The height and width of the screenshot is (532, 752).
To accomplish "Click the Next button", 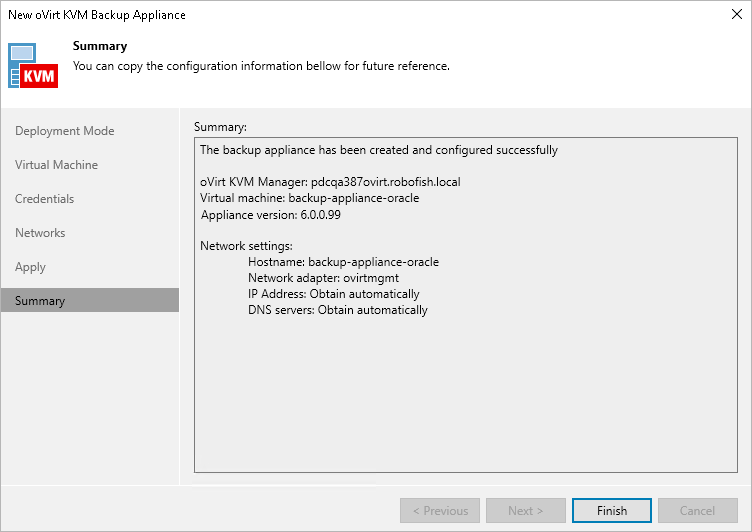I will 526,510.
